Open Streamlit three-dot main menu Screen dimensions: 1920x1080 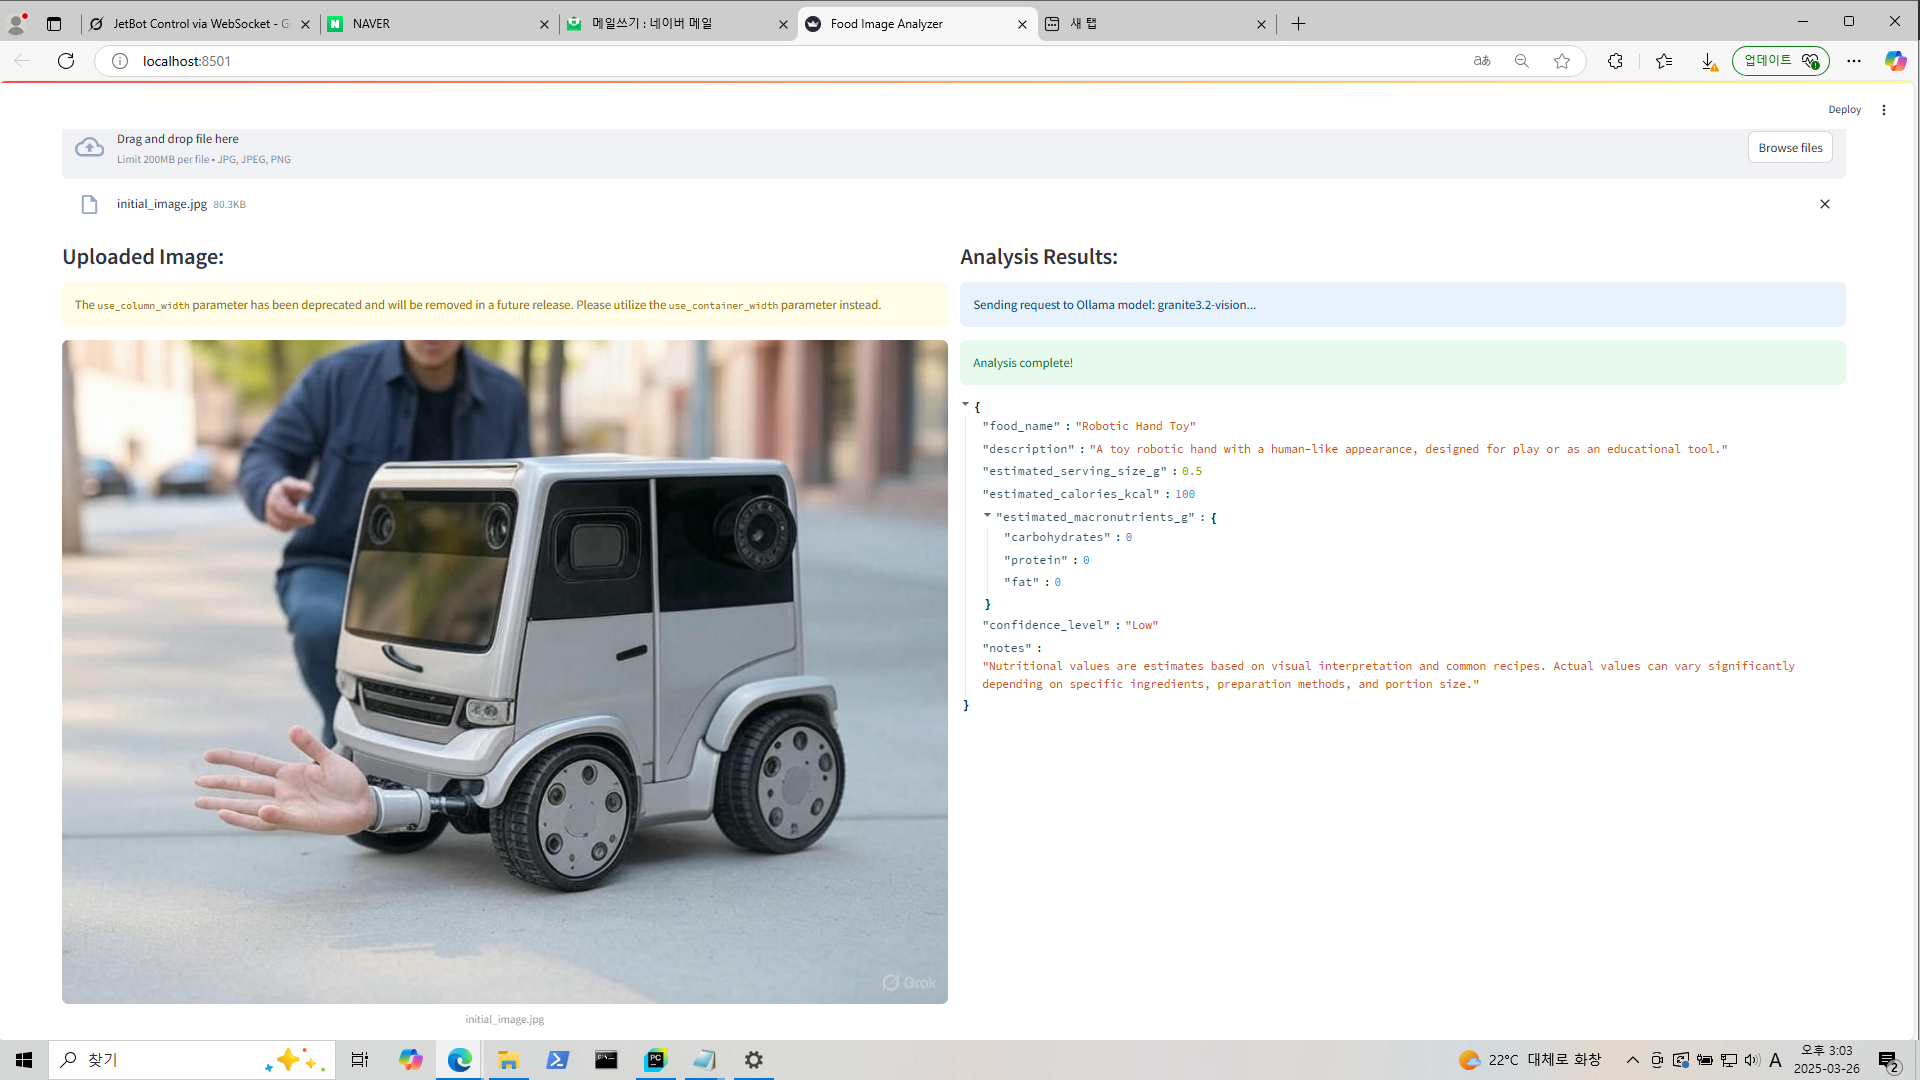point(1883,110)
